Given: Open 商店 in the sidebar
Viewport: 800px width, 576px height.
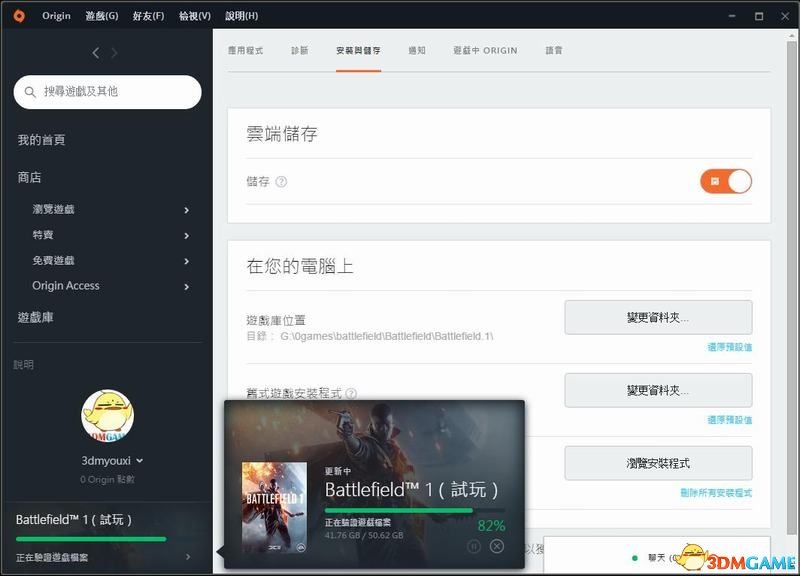Looking at the screenshot, I should click(x=29, y=178).
